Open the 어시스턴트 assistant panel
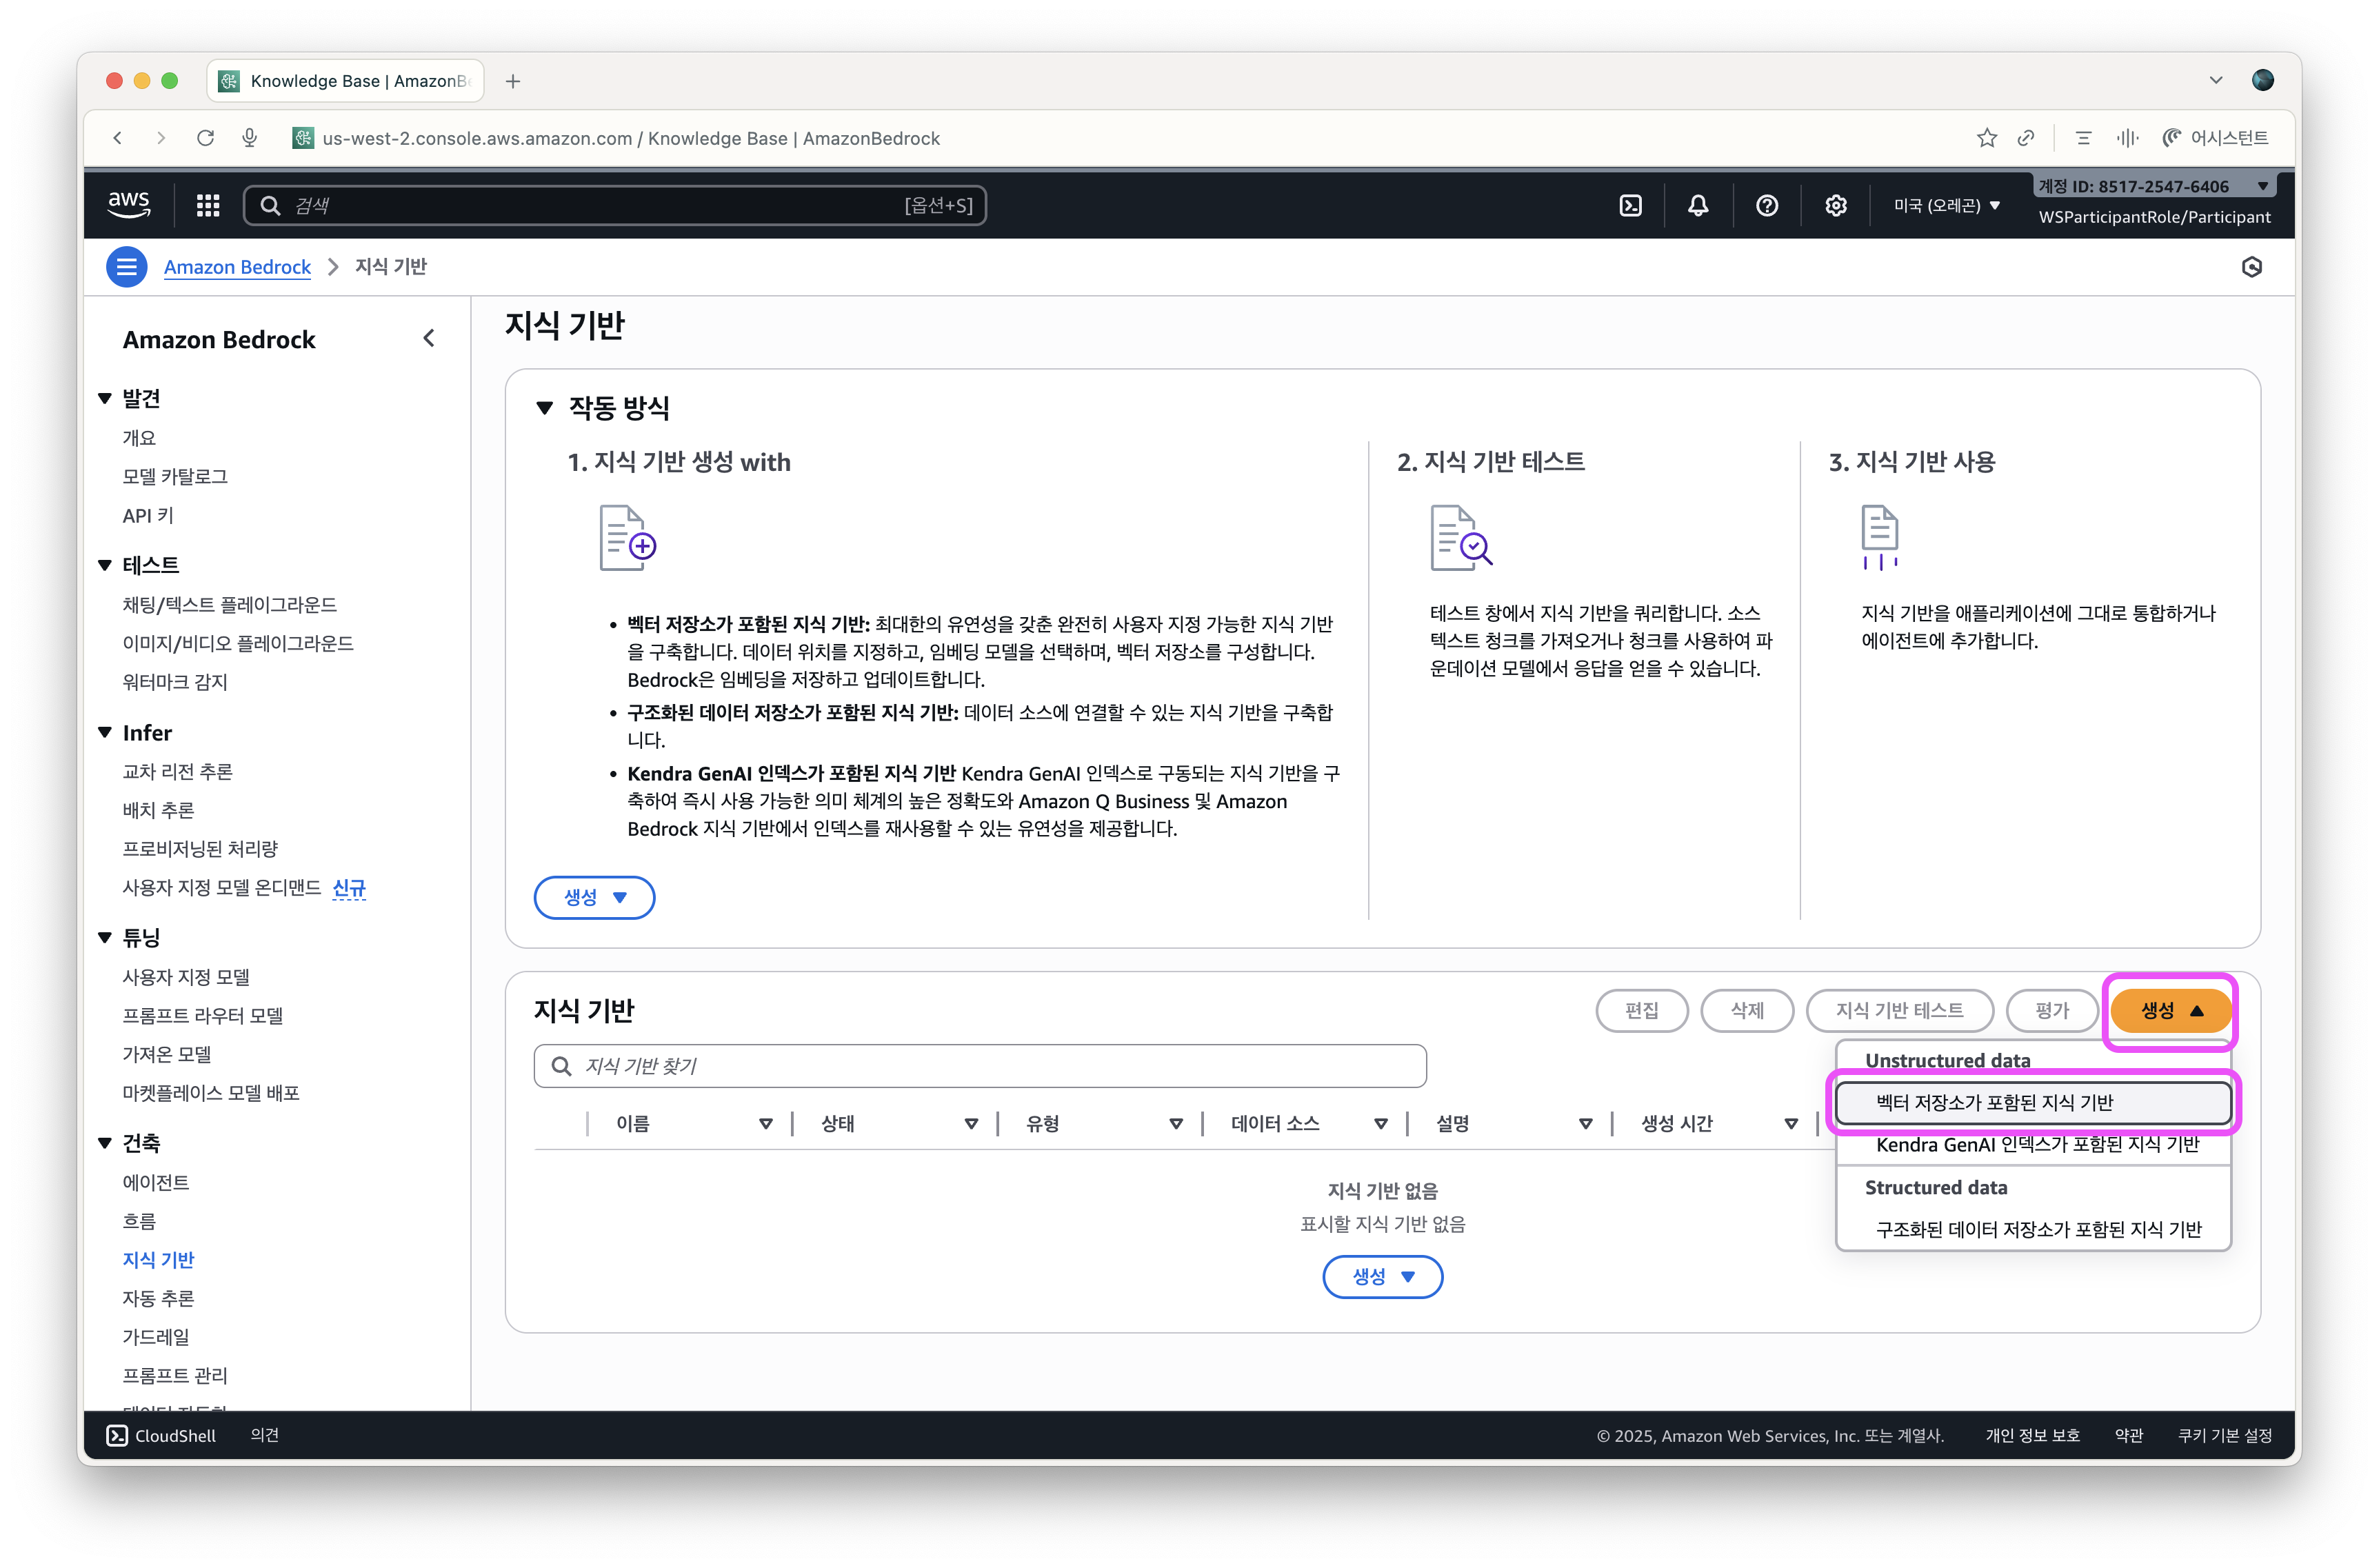Viewport: 2379px width, 1568px height. (x=2215, y=138)
